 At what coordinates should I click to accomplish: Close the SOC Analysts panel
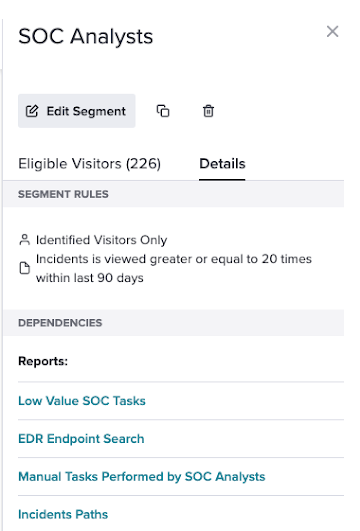click(x=332, y=31)
